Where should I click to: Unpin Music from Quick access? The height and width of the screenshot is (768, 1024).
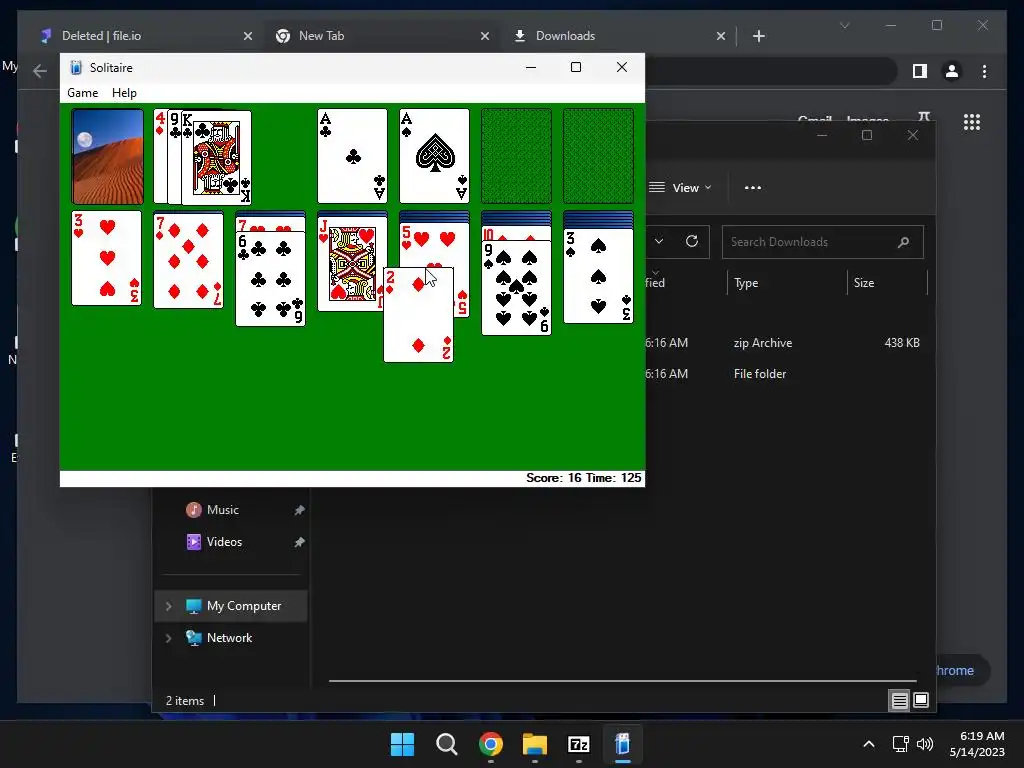tap(299, 510)
